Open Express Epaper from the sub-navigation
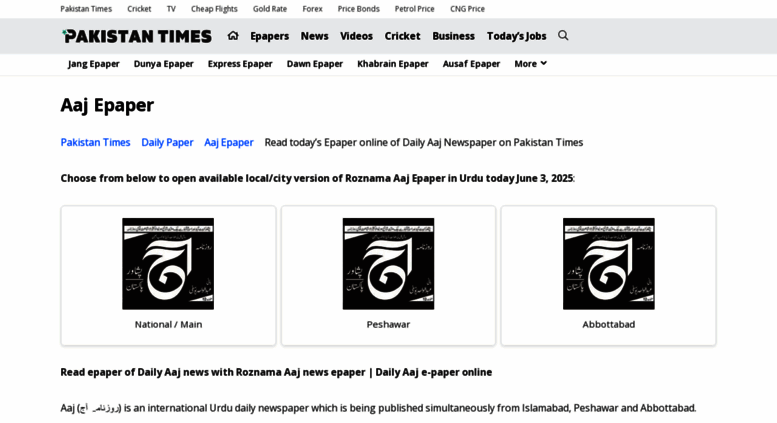777x423 pixels. click(240, 64)
